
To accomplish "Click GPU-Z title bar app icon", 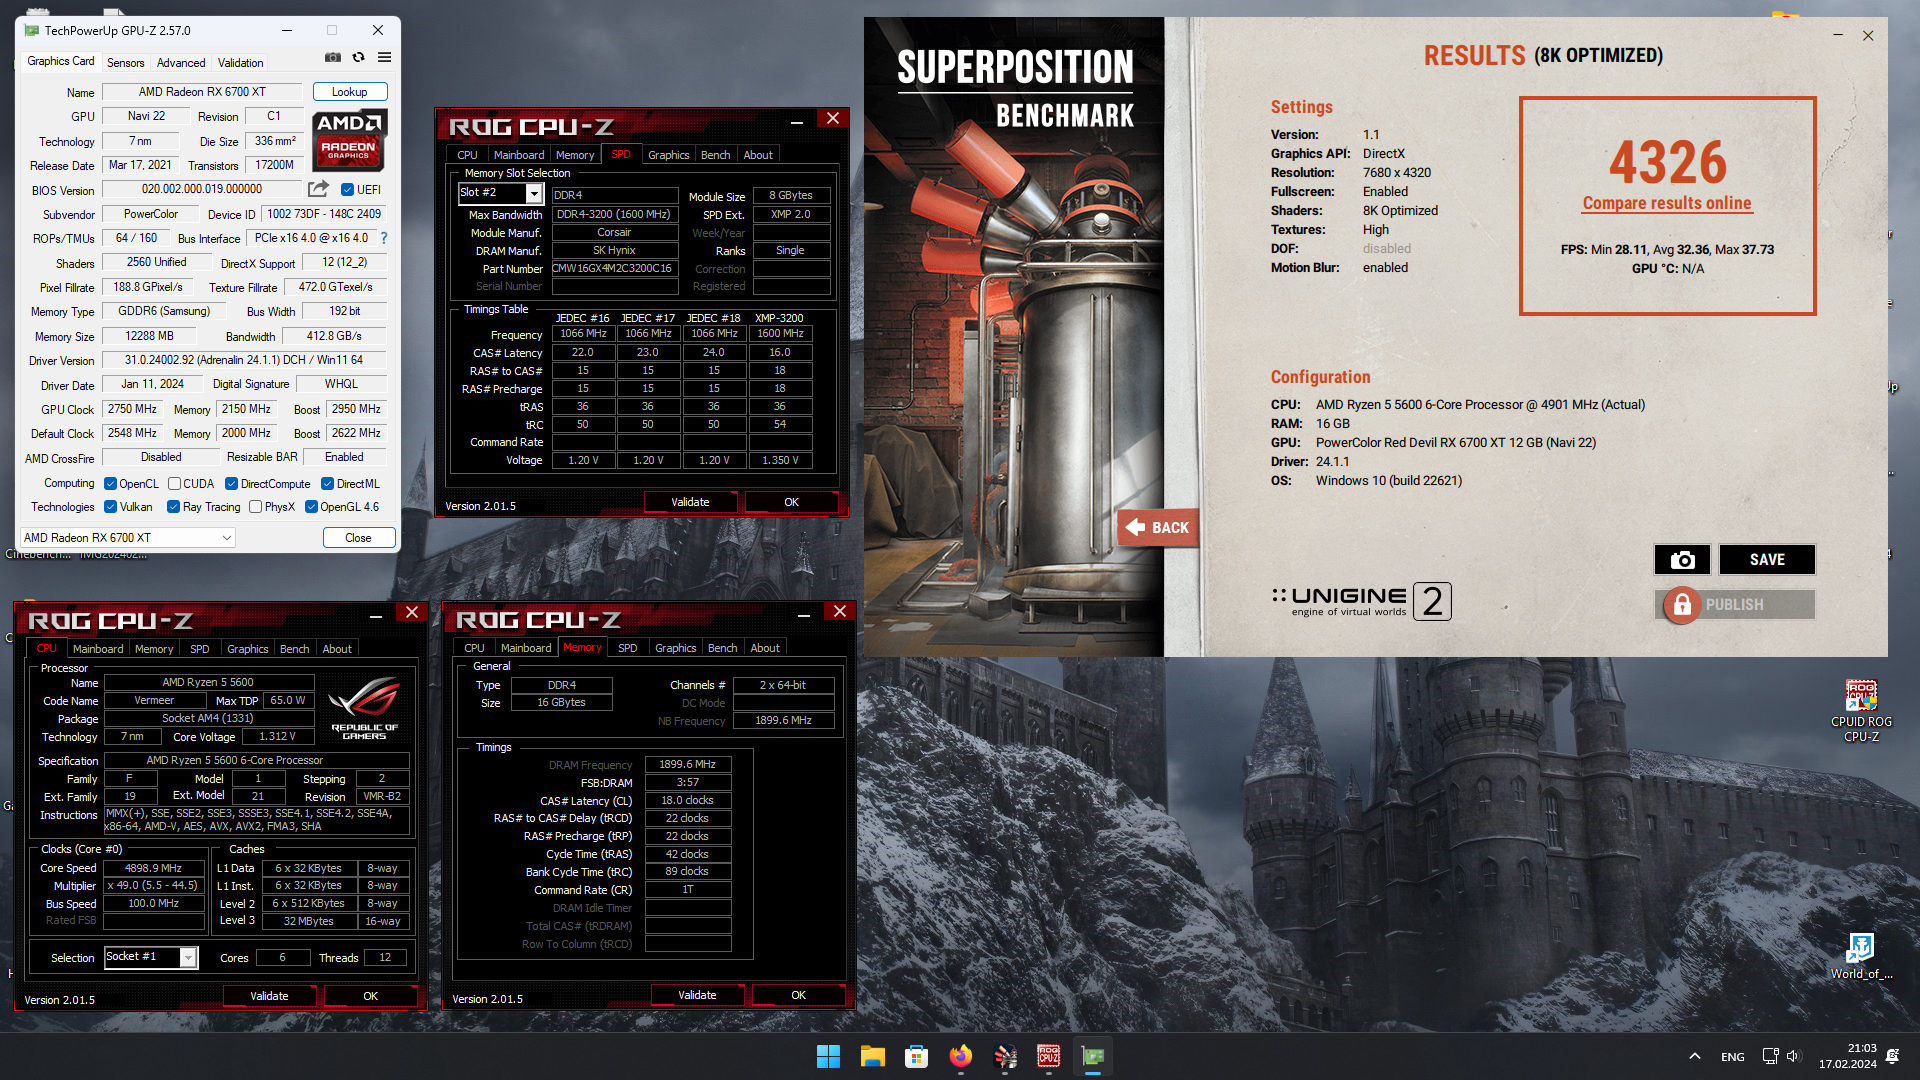I will point(32,30).
